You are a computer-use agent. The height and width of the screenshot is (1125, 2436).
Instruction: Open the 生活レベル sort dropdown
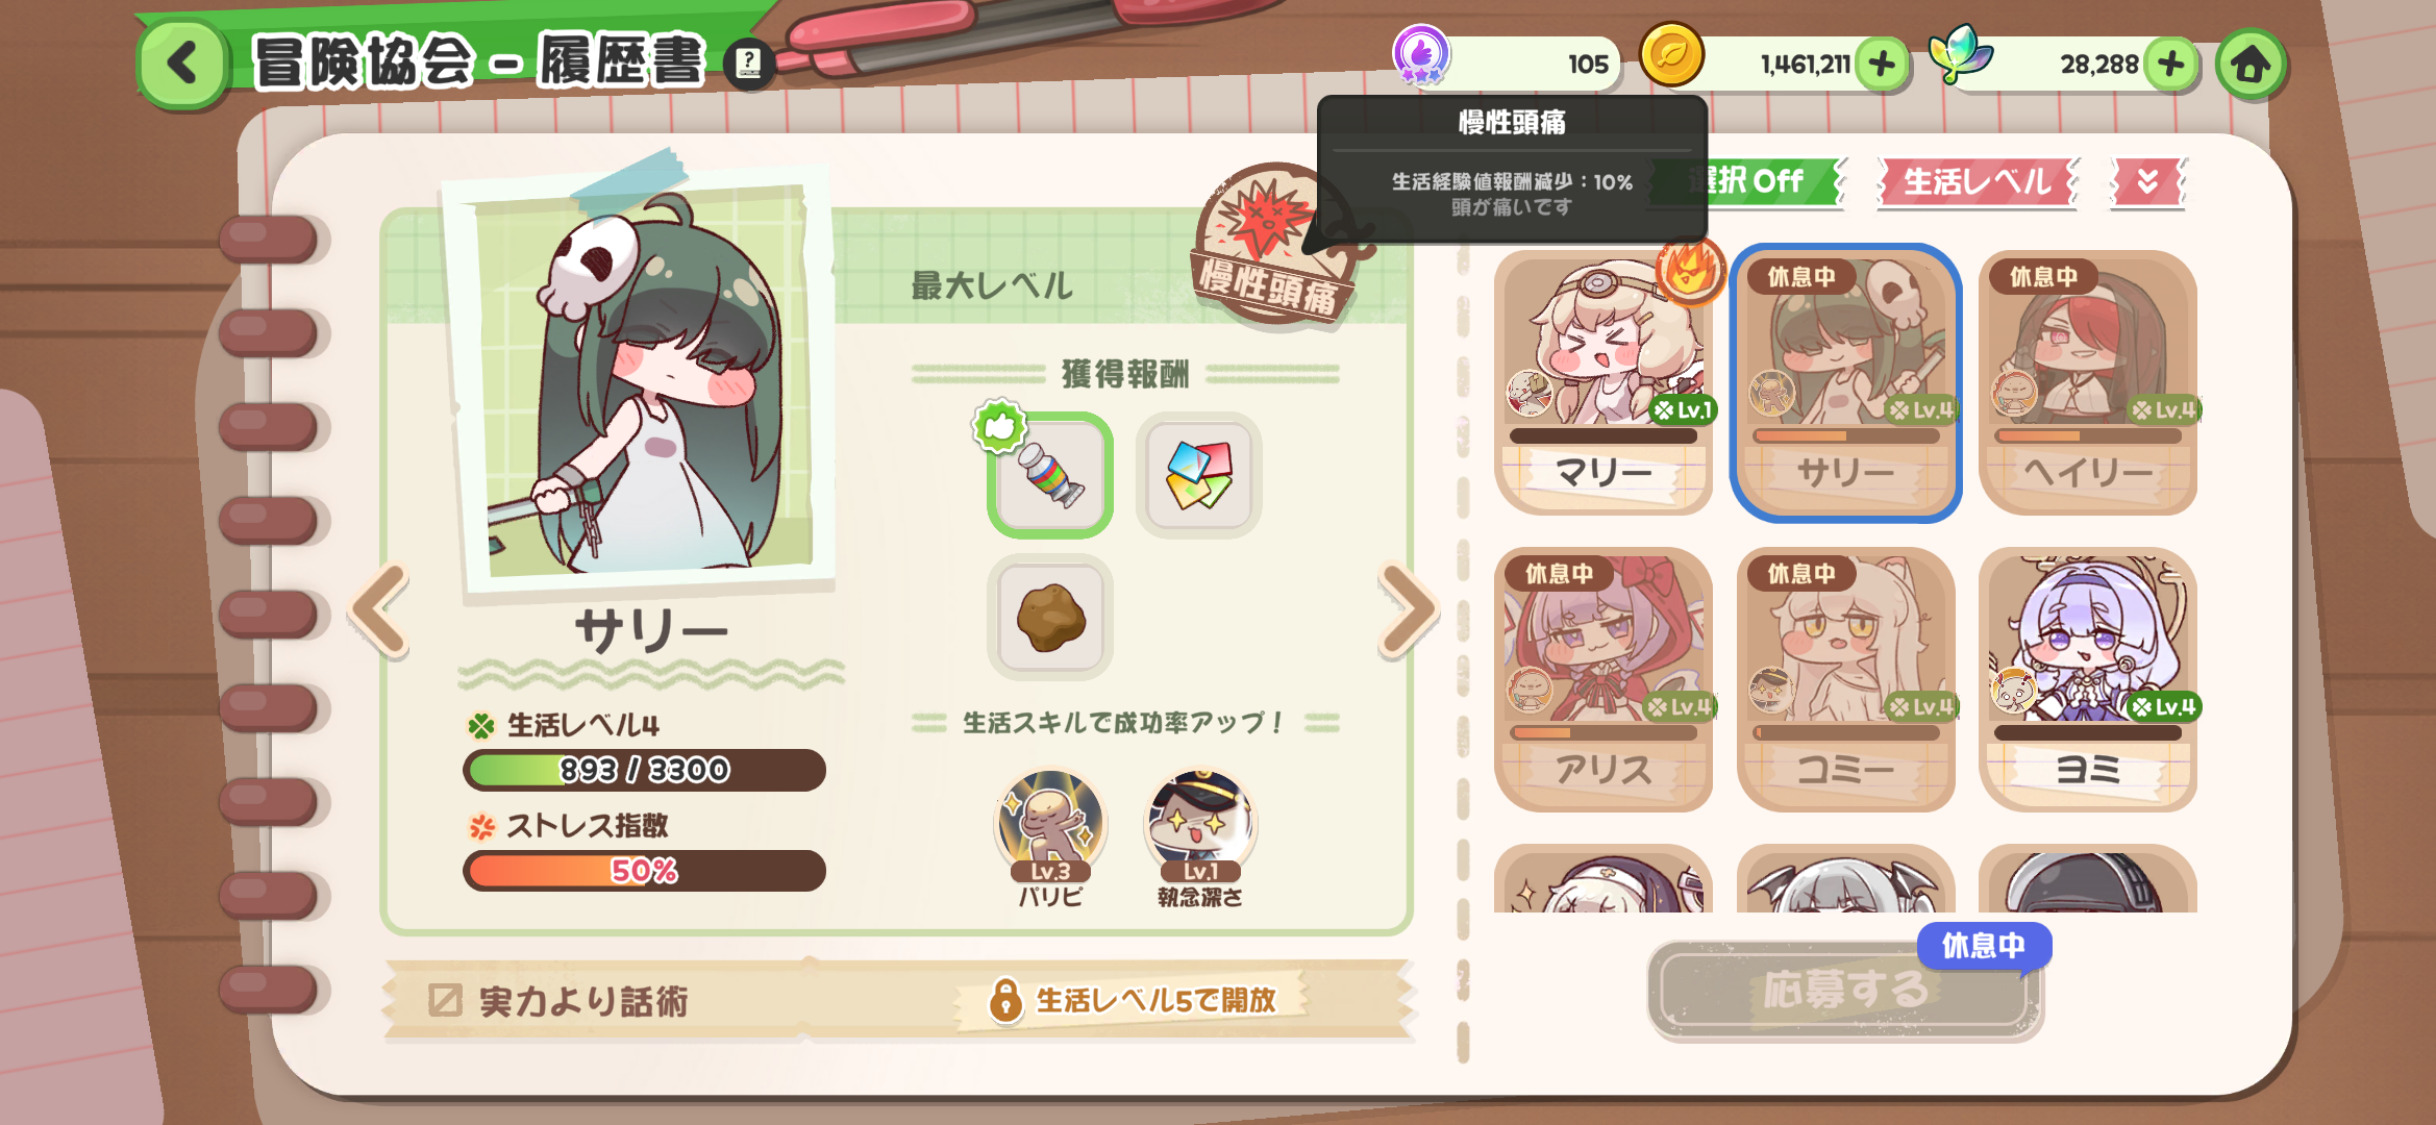1977,182
